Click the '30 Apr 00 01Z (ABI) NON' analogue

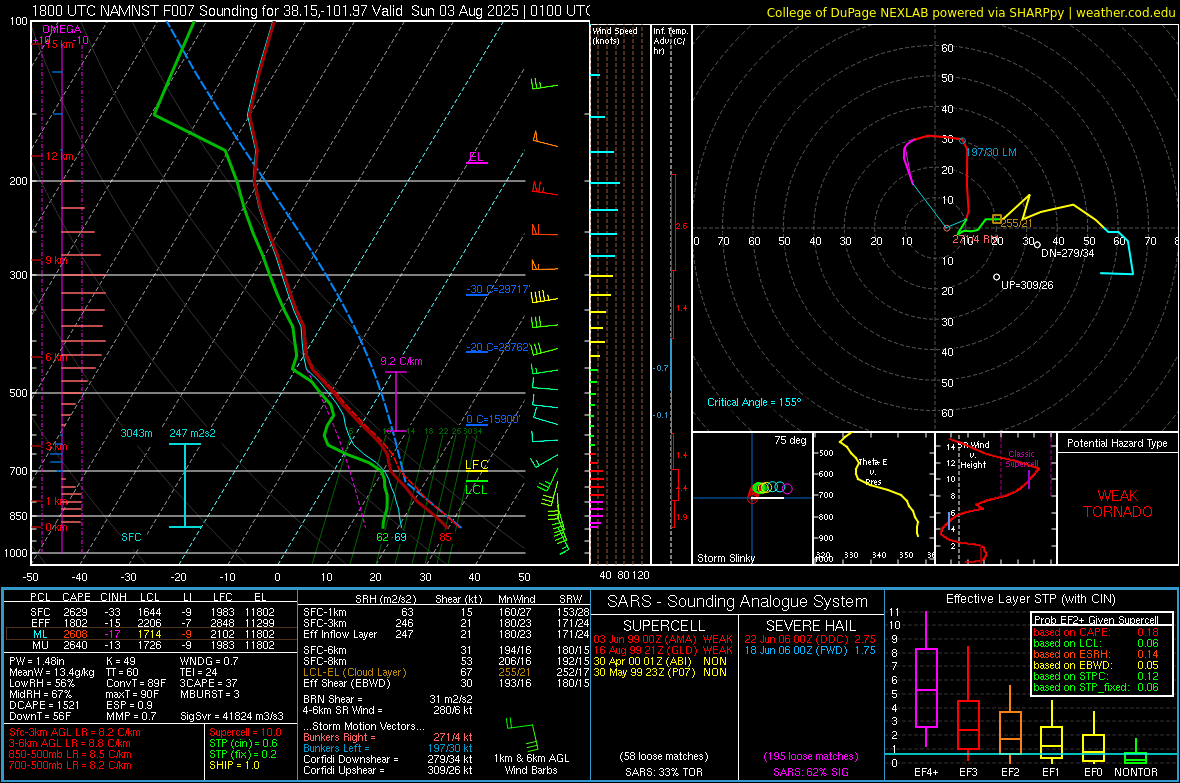tap(660, 661)
